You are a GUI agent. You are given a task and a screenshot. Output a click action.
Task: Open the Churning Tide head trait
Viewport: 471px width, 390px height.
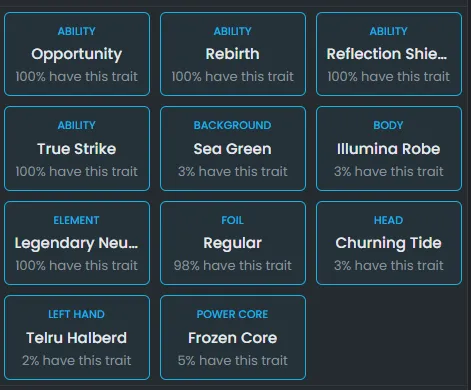tap(389, 243)
